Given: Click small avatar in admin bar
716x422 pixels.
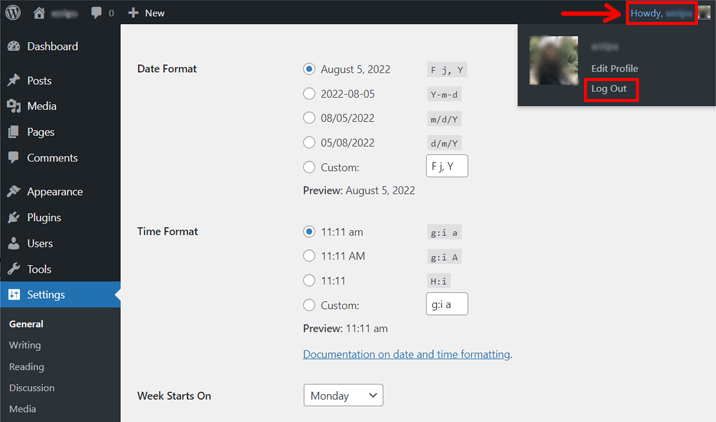Looking at the screenshot, I should (x=705, y=13).
